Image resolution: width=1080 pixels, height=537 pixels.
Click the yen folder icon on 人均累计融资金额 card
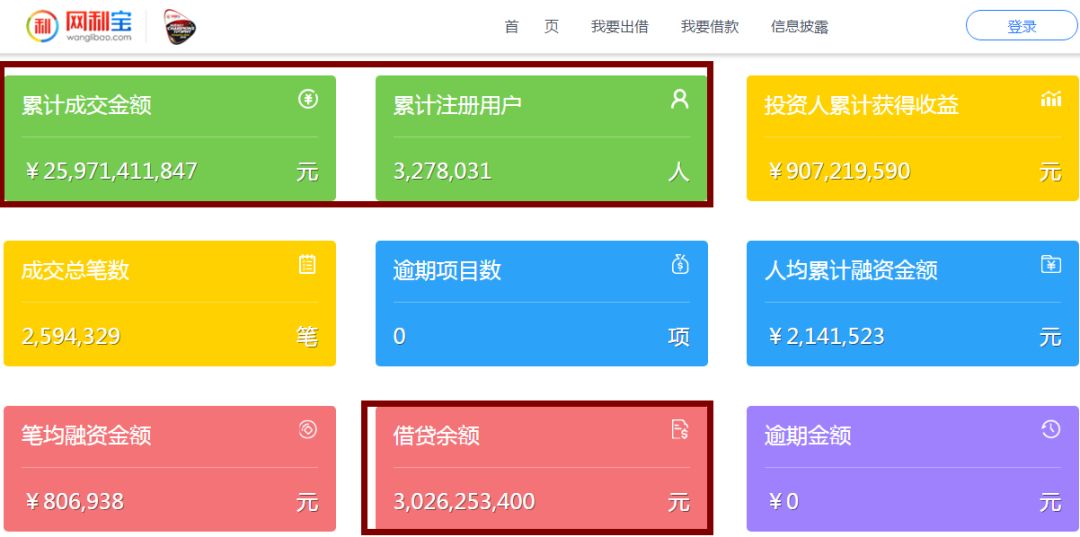click(x=1050, y=265)
